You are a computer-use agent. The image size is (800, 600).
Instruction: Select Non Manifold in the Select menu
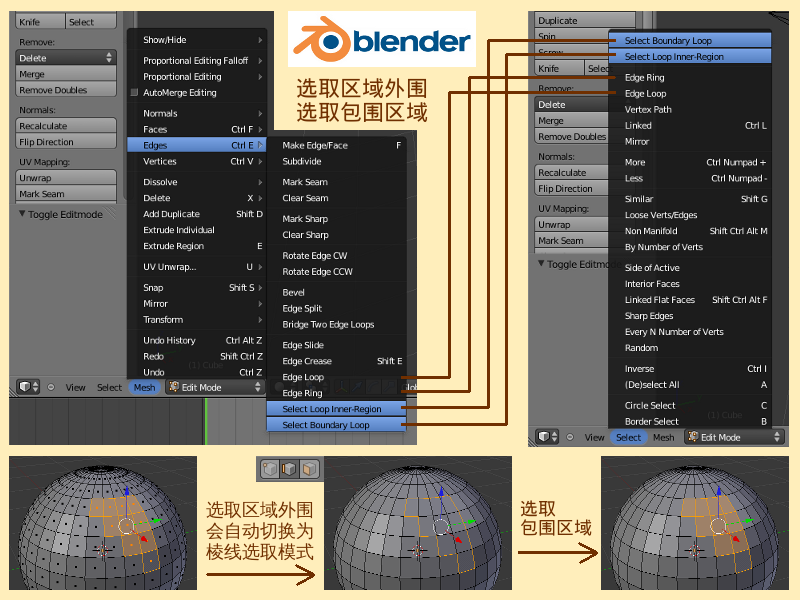pyautogui.click(x=690, y=231)
